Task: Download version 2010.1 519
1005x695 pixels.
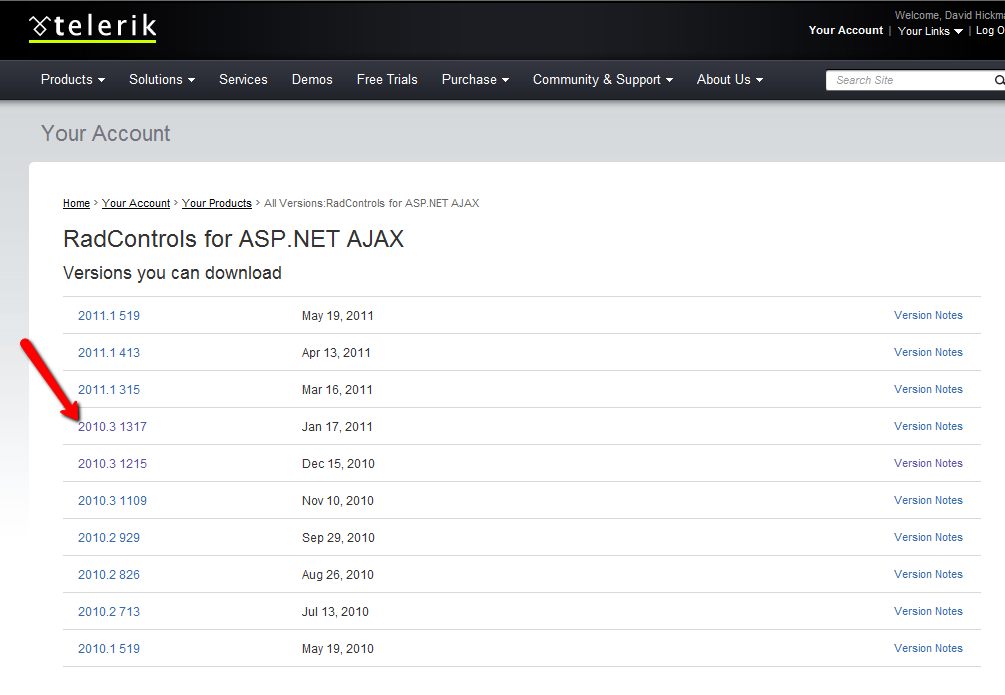Action: click(x=109, y=649)
